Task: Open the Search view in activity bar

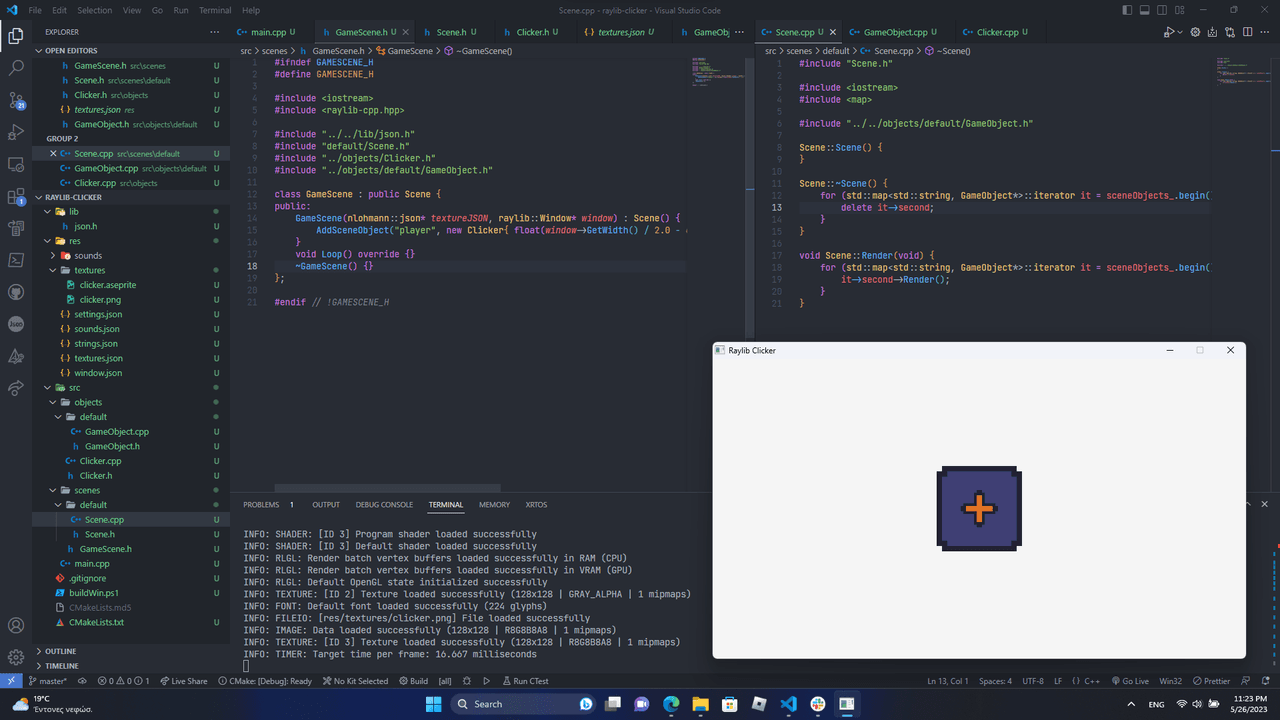Action: click(x=16, y=68)
